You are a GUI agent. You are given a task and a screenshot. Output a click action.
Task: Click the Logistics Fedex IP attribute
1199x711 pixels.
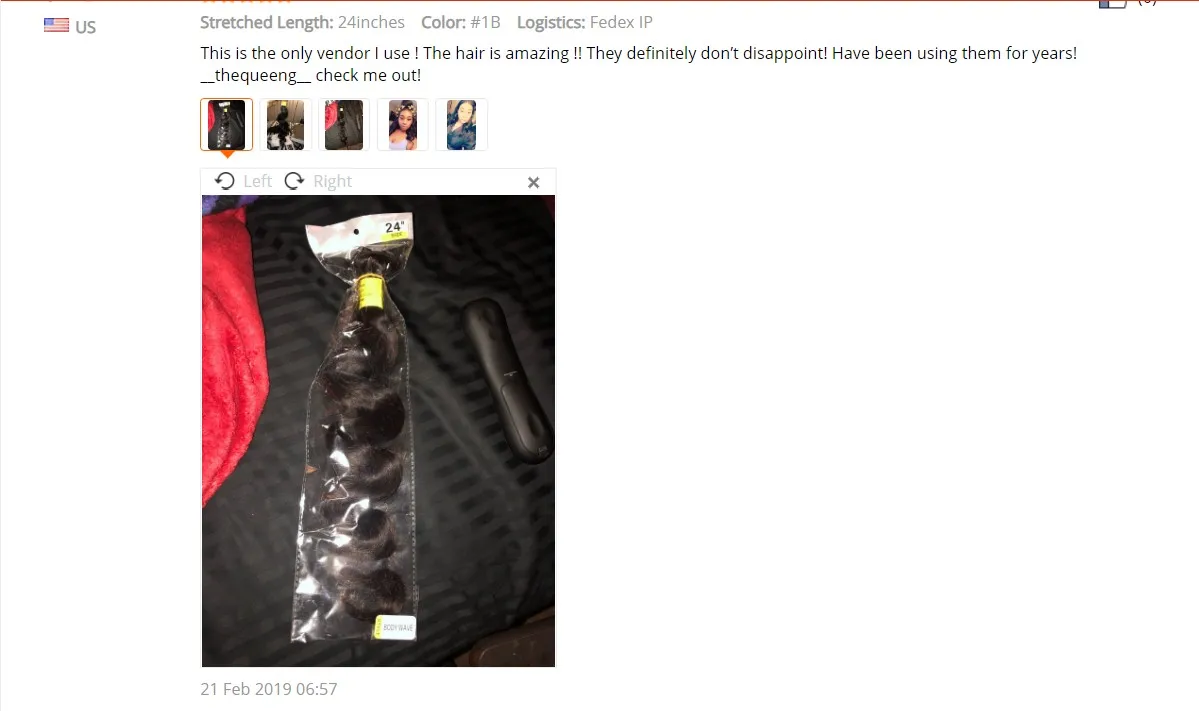point(585,22)
